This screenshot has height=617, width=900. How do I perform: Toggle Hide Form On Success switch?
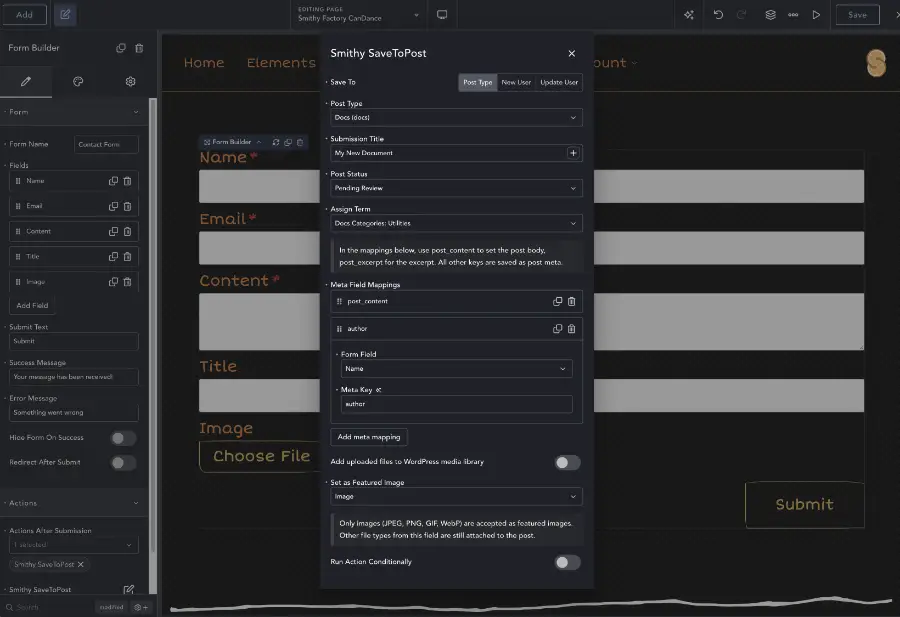tap(123, 439)
